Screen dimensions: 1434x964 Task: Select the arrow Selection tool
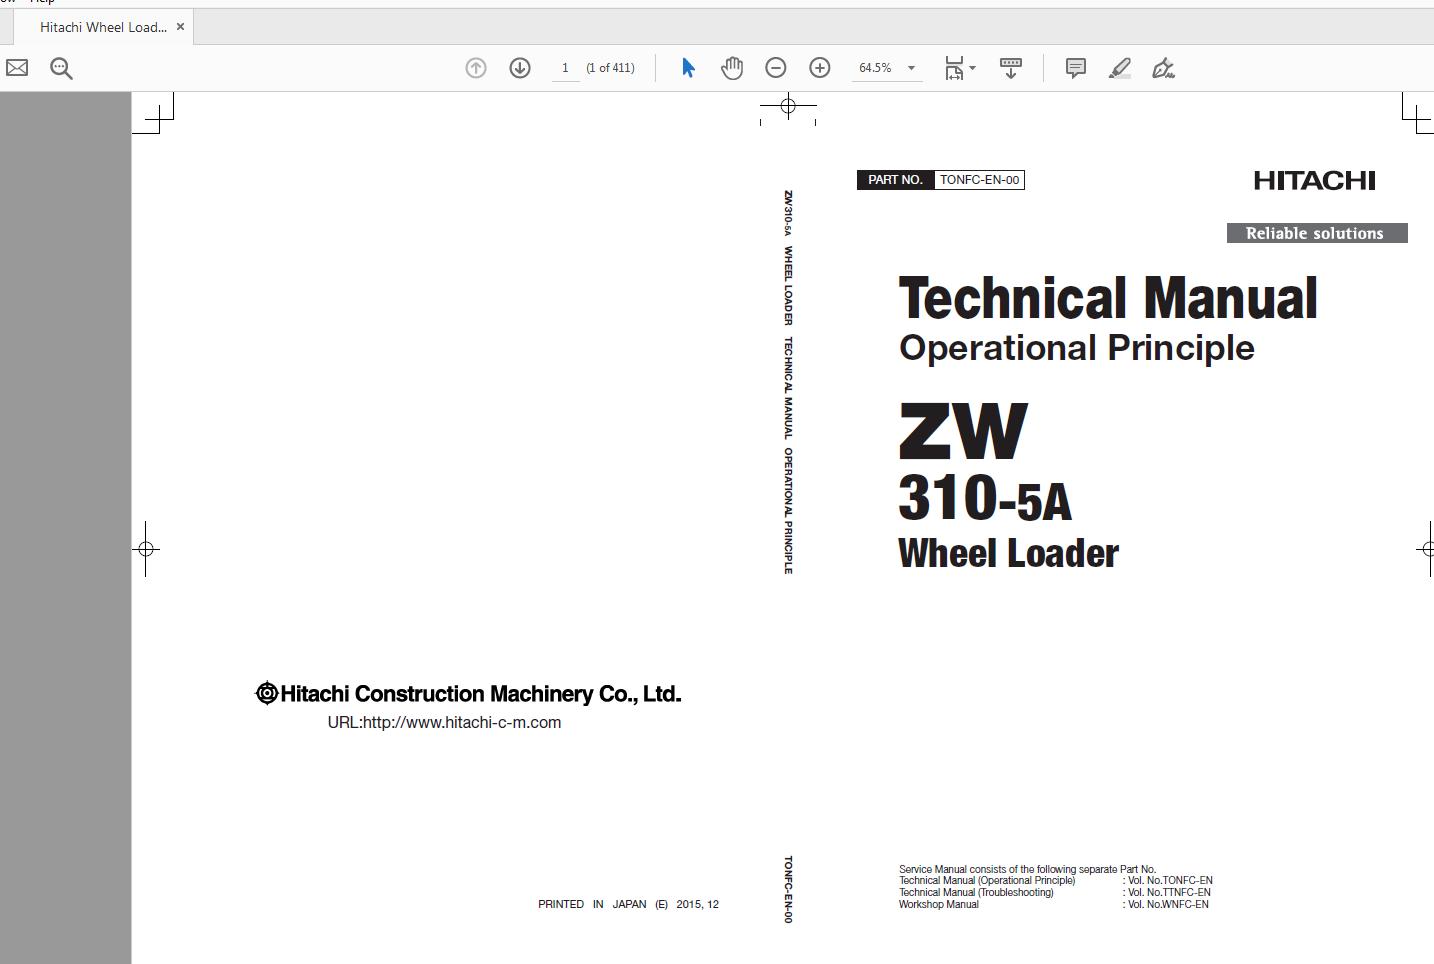click(x=688, y=68)
